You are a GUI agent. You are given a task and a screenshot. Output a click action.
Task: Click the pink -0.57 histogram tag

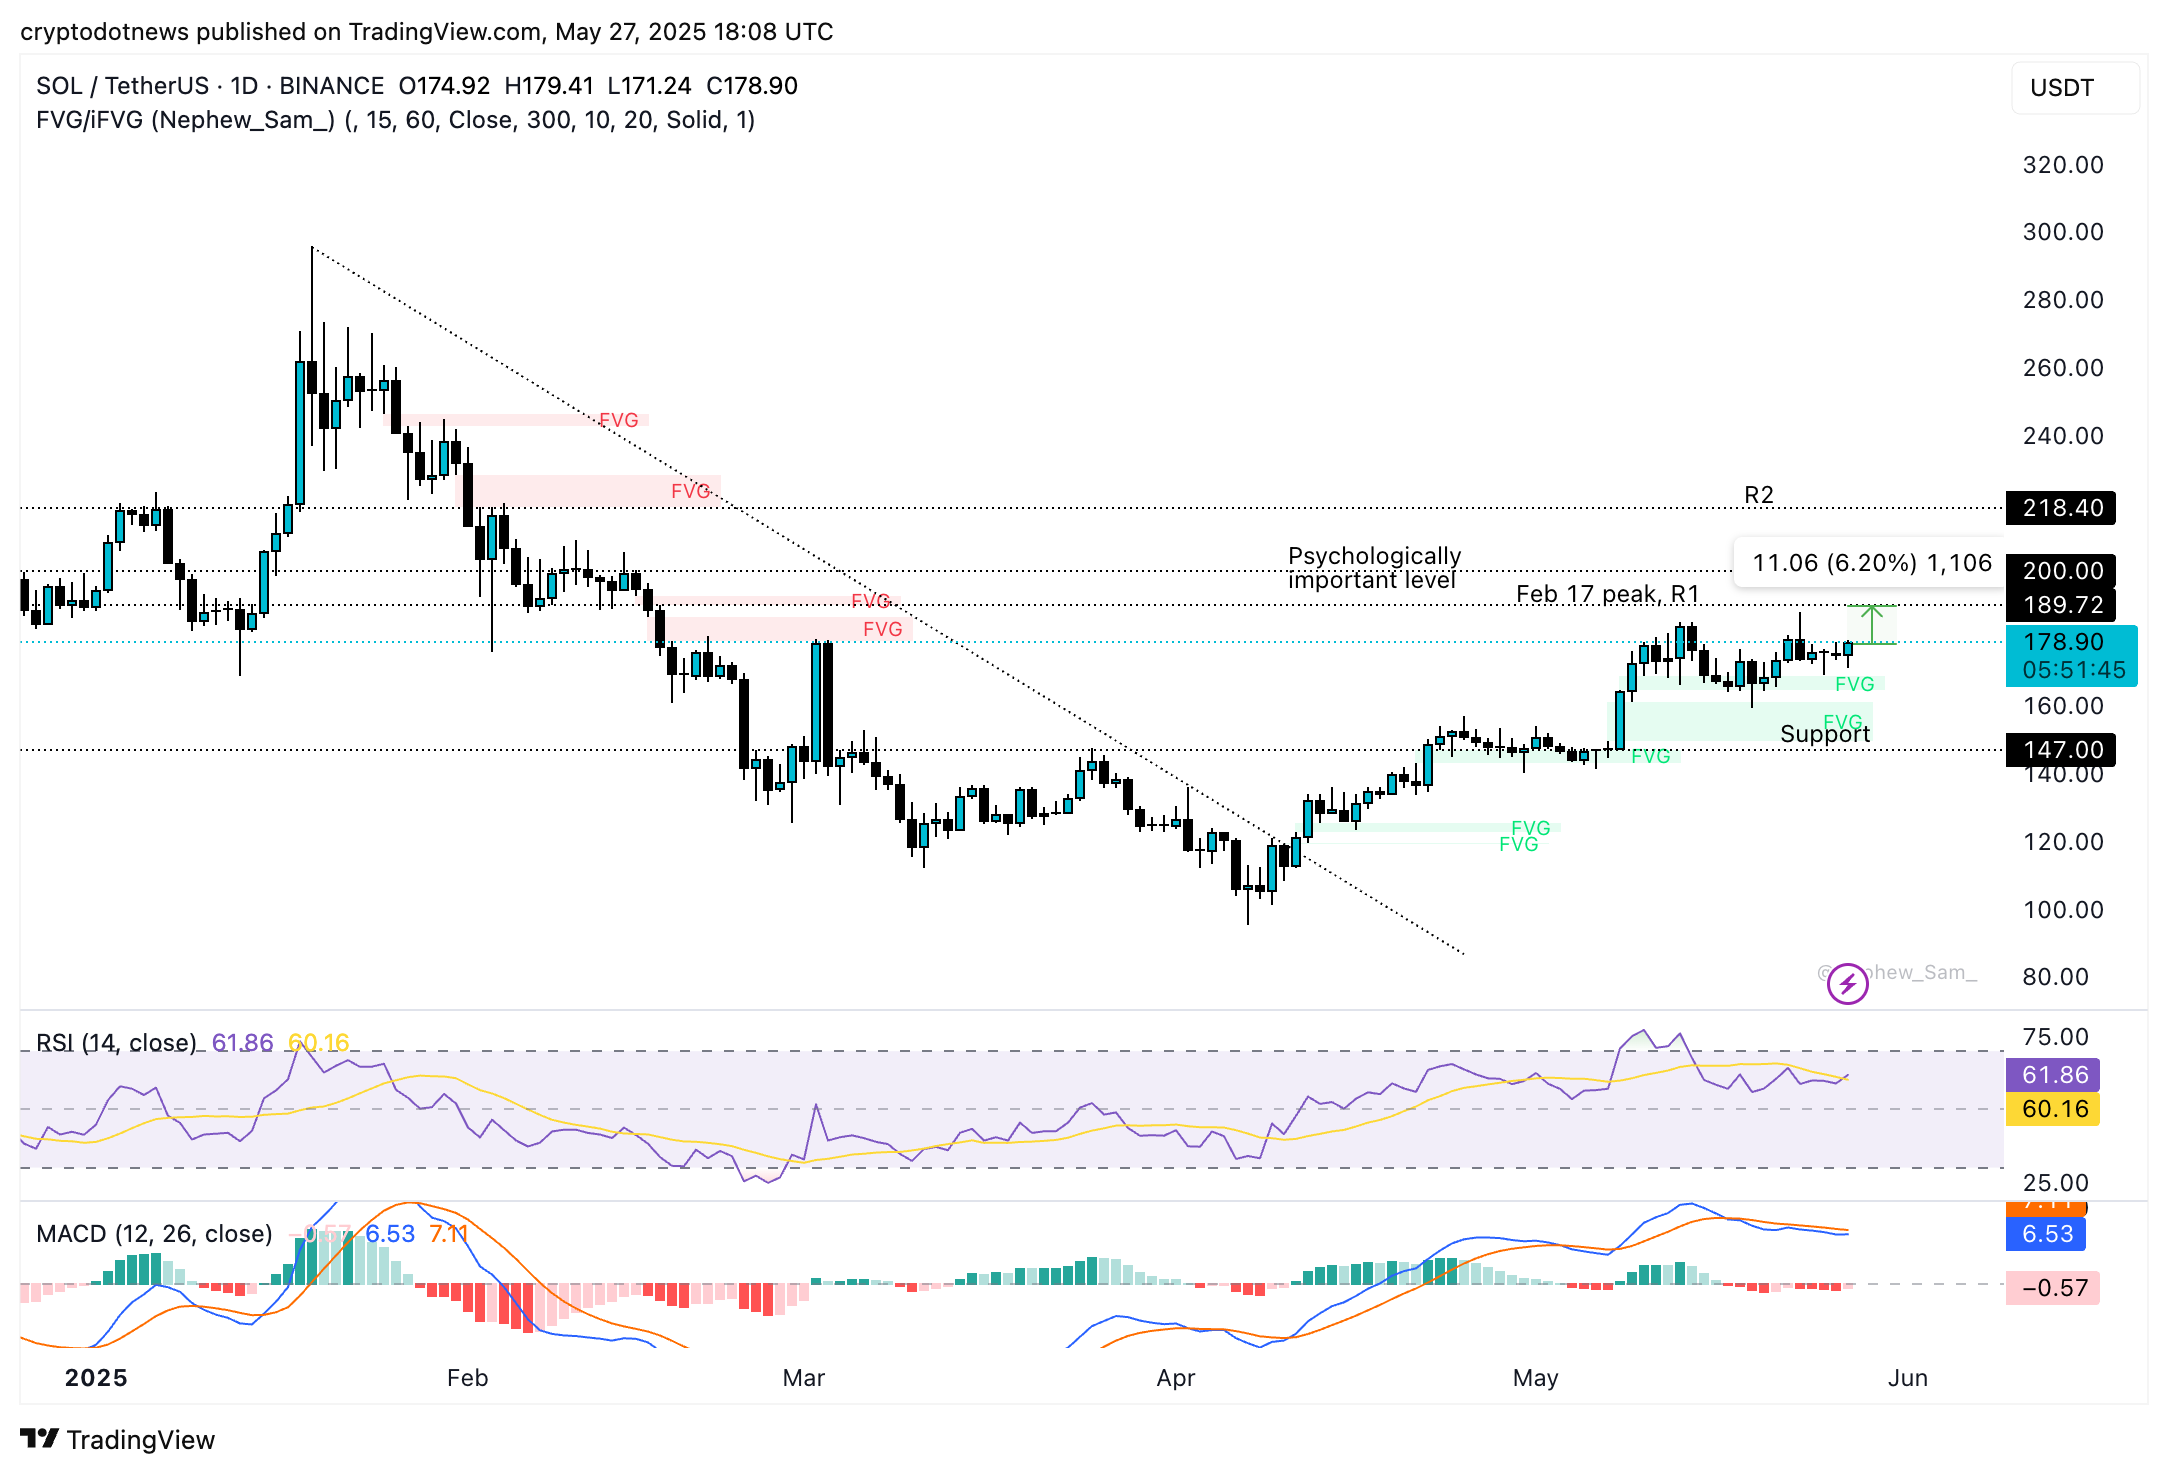coord(2054,1288)
